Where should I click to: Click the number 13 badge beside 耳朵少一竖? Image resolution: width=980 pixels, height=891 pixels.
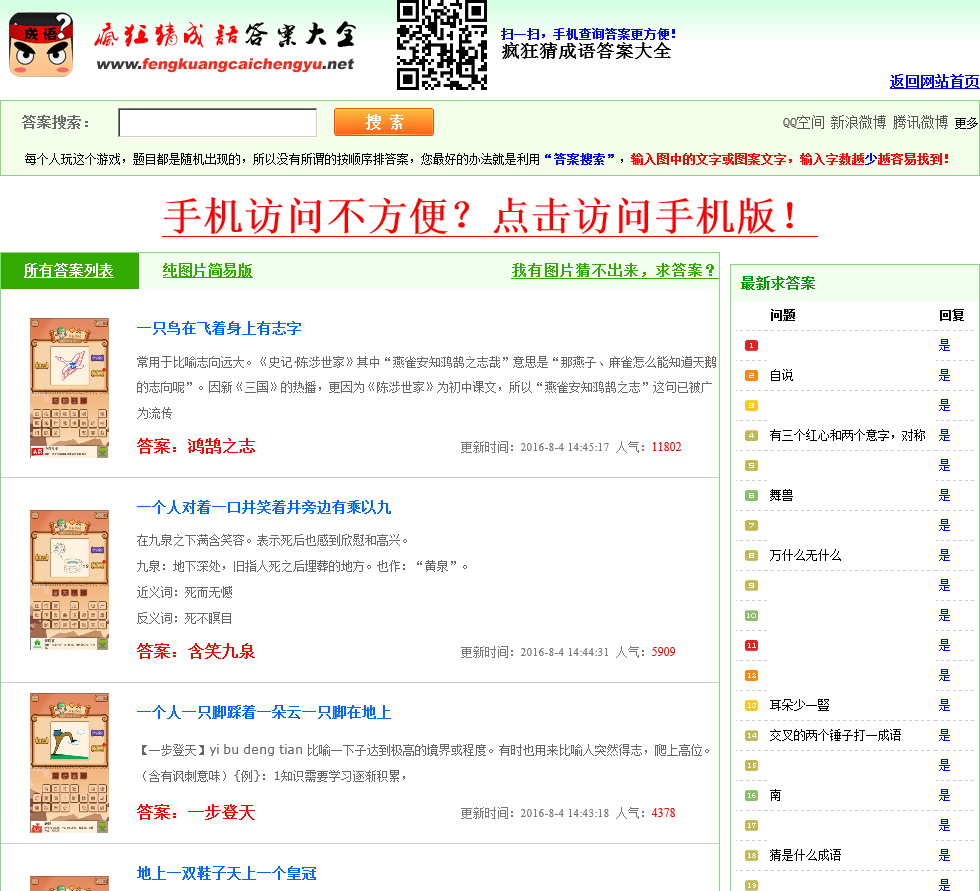pyautogui.click(x=751, y=705)
